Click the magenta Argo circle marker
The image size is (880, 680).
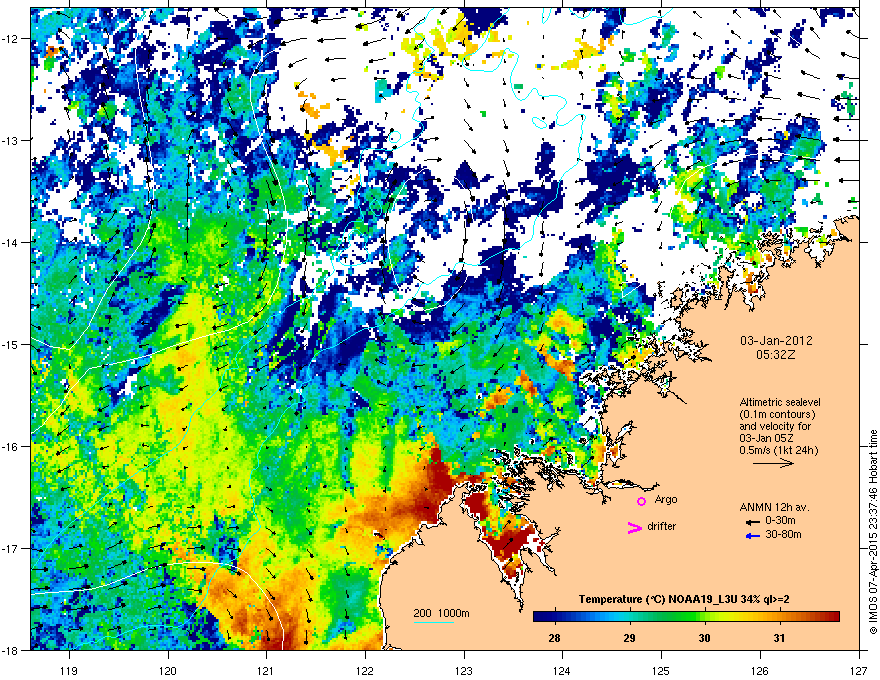pos(641,501)
